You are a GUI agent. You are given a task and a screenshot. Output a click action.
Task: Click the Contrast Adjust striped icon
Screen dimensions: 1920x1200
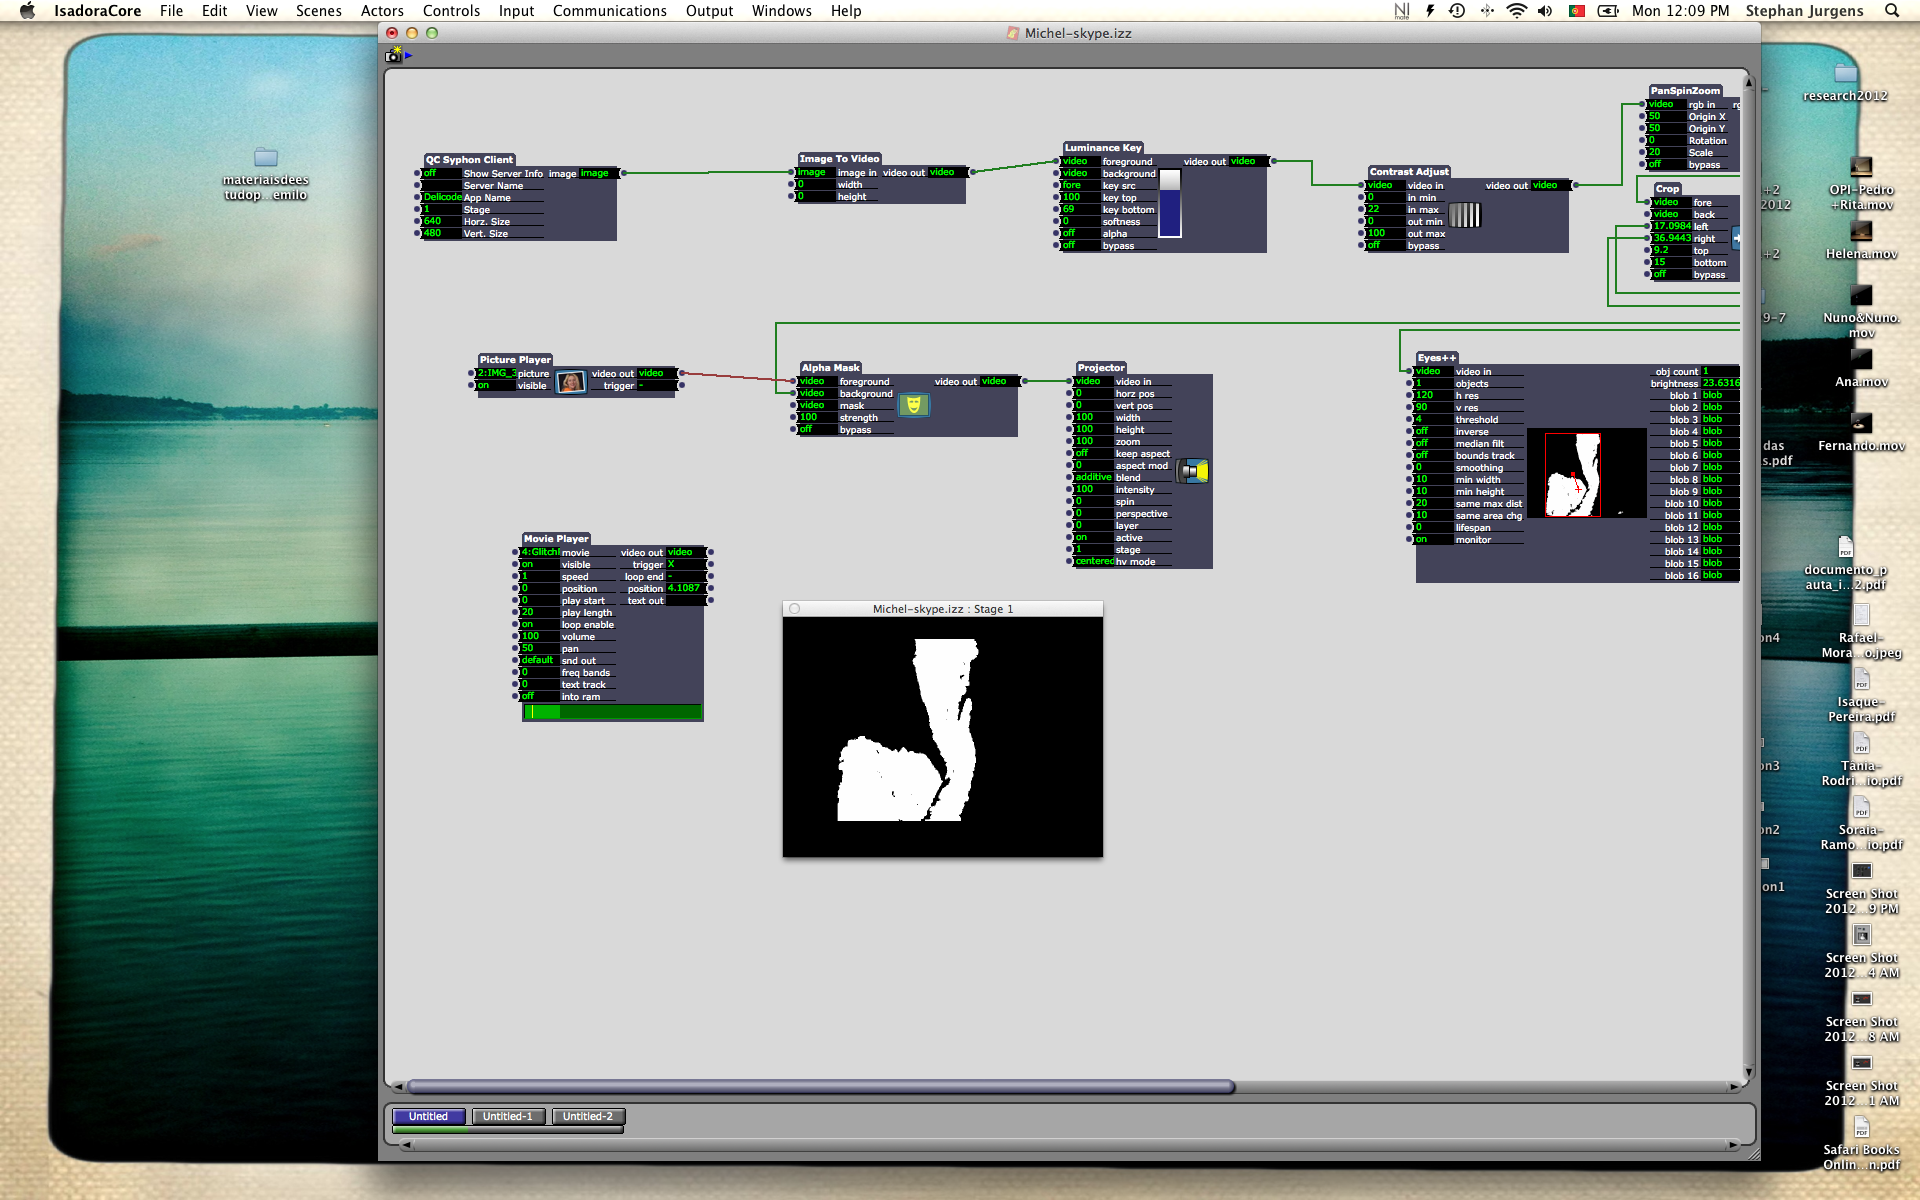pos(1464,215)
